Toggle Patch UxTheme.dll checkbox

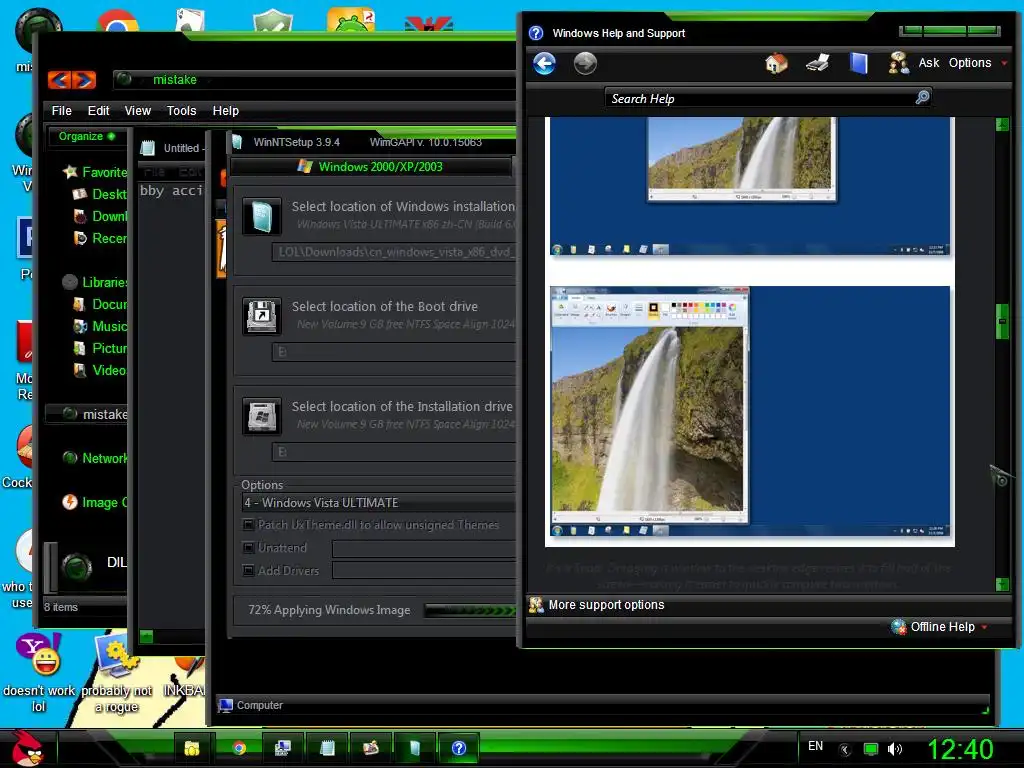pyautogui.click(x=248, y=524)
